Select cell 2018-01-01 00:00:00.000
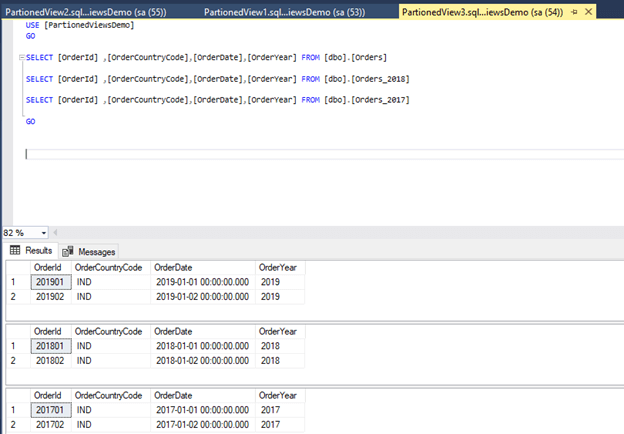Image resolution: width=624 pixels, height=434 pixels. tap(203, 346)
